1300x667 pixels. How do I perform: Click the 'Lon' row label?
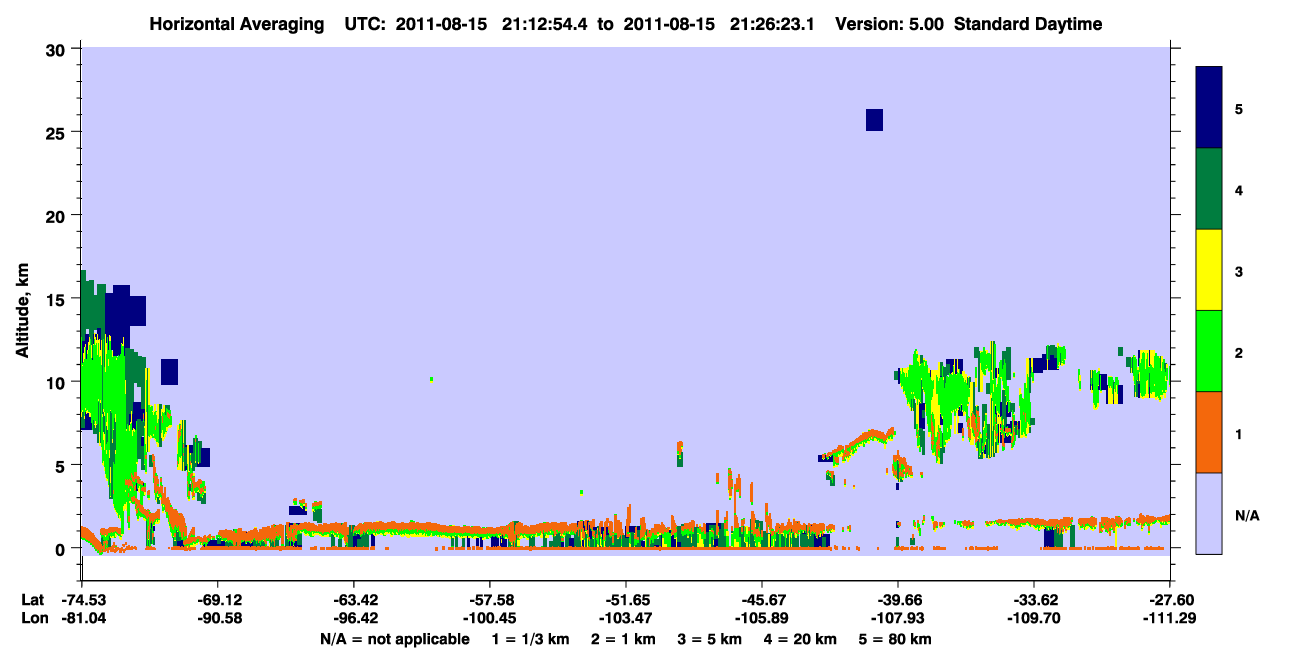point(33,619)
